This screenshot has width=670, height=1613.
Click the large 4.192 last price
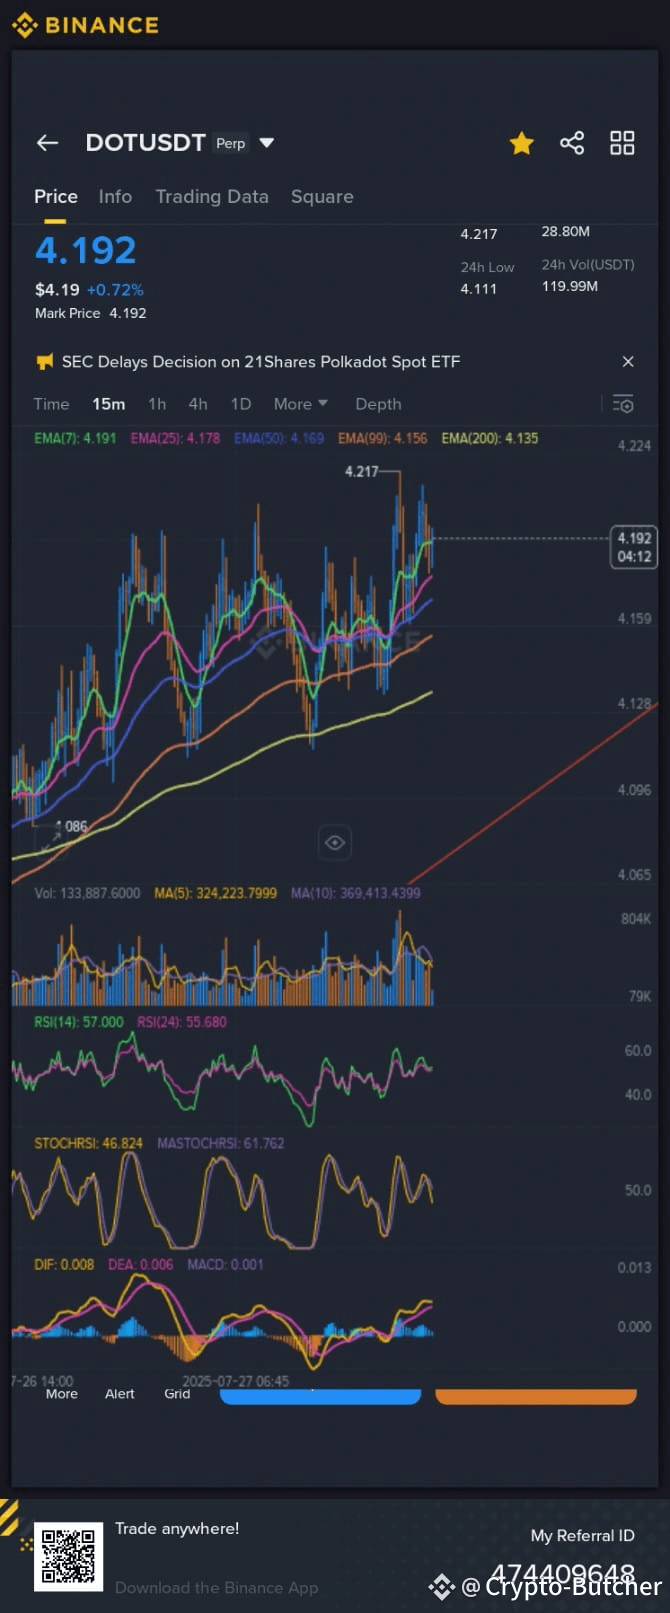coord(86,250)
